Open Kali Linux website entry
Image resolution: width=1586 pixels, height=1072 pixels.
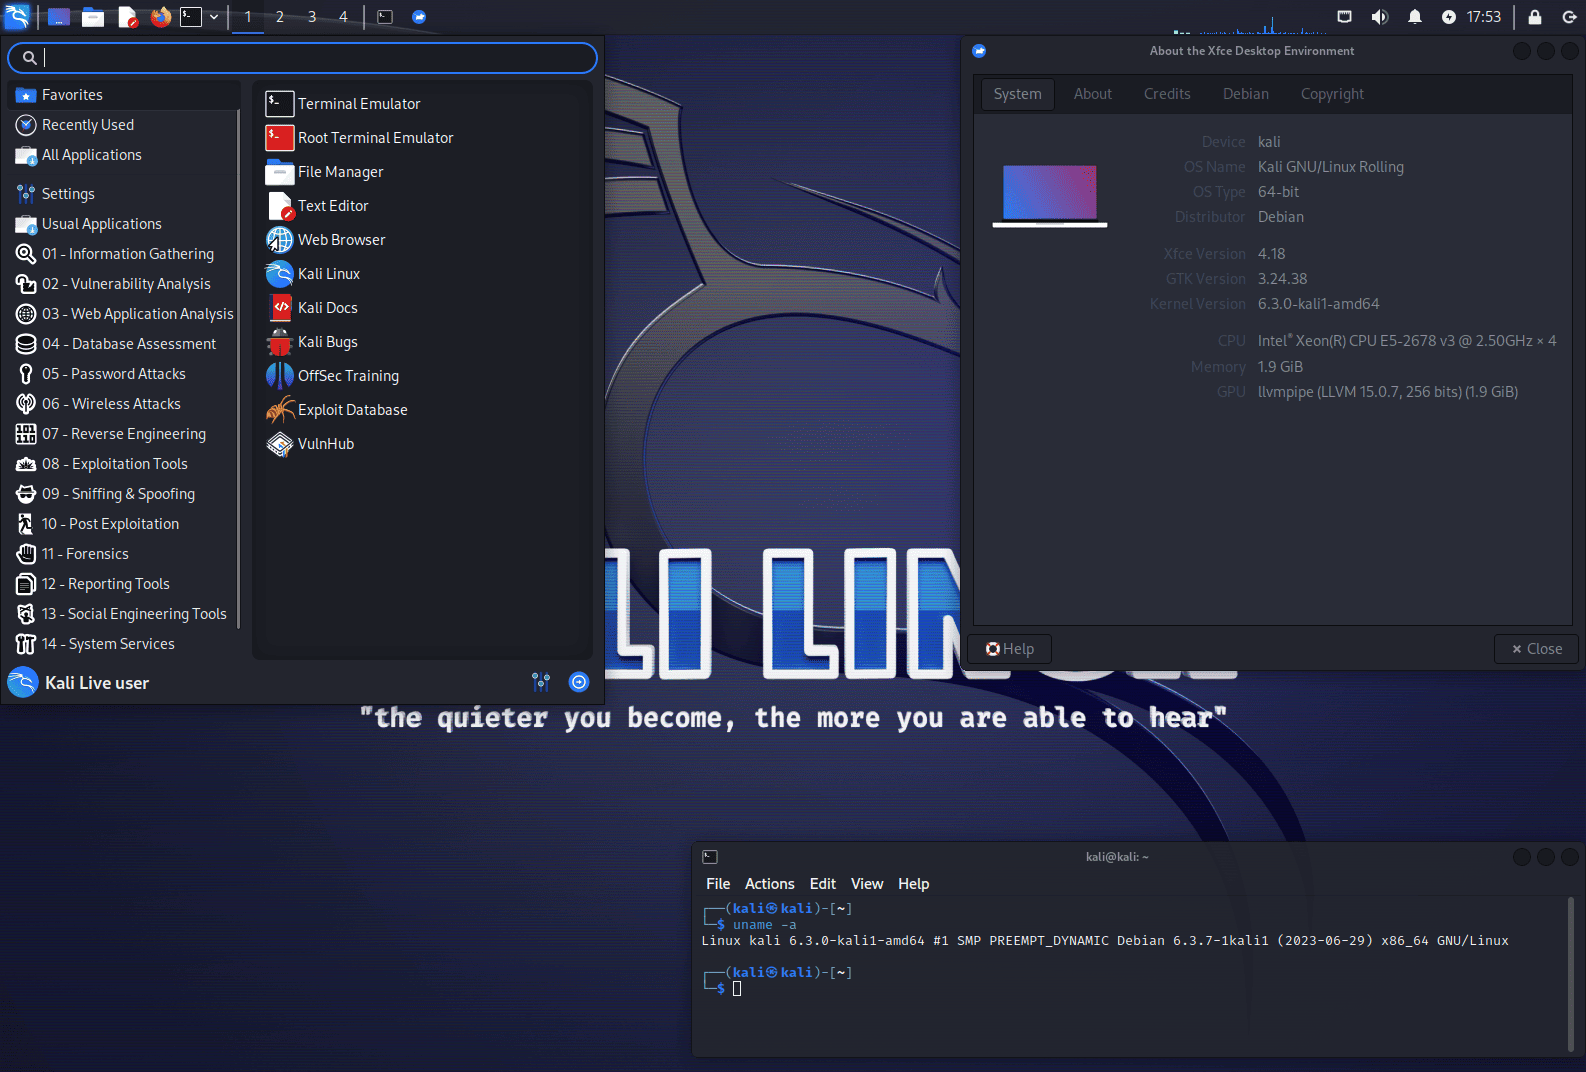coord(422,274)
